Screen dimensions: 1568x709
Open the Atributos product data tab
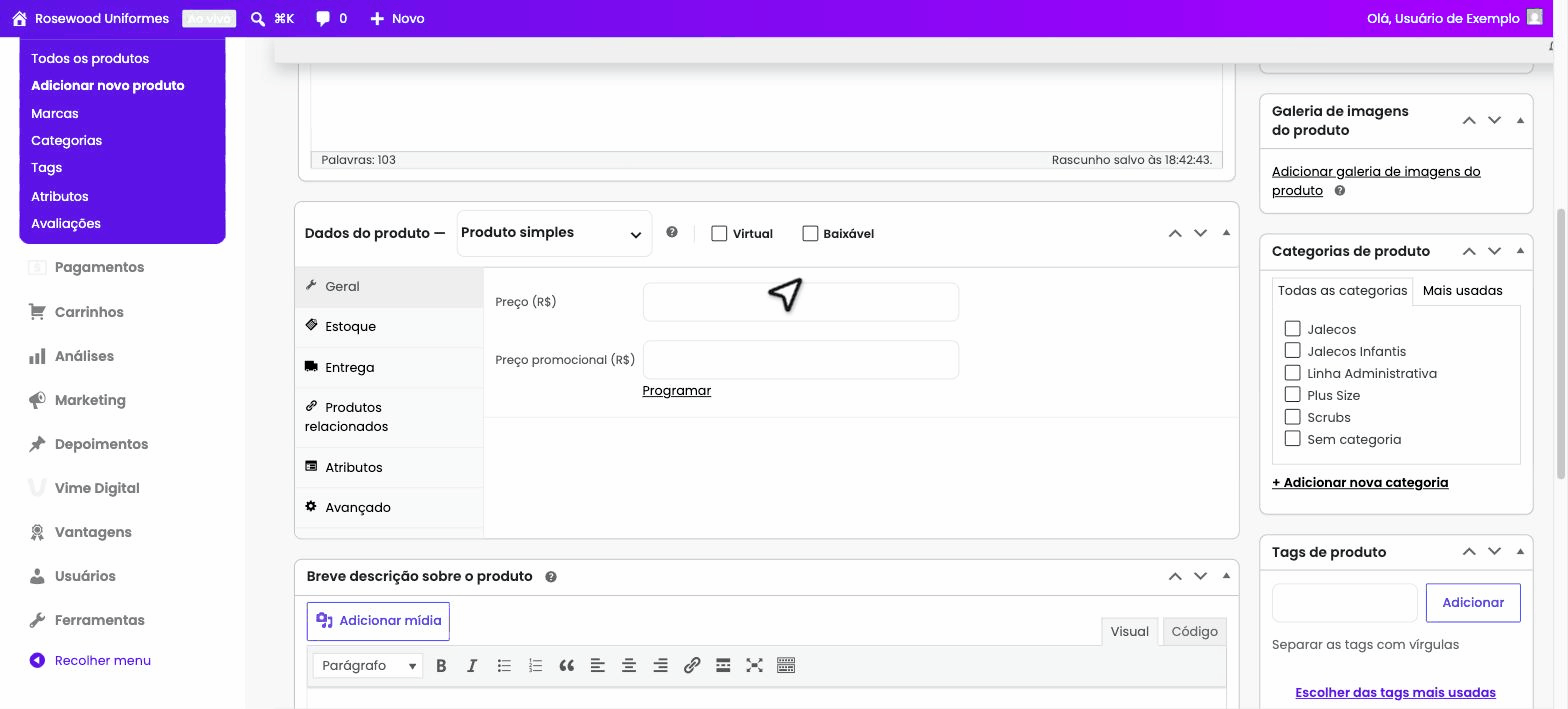(389, 467)
